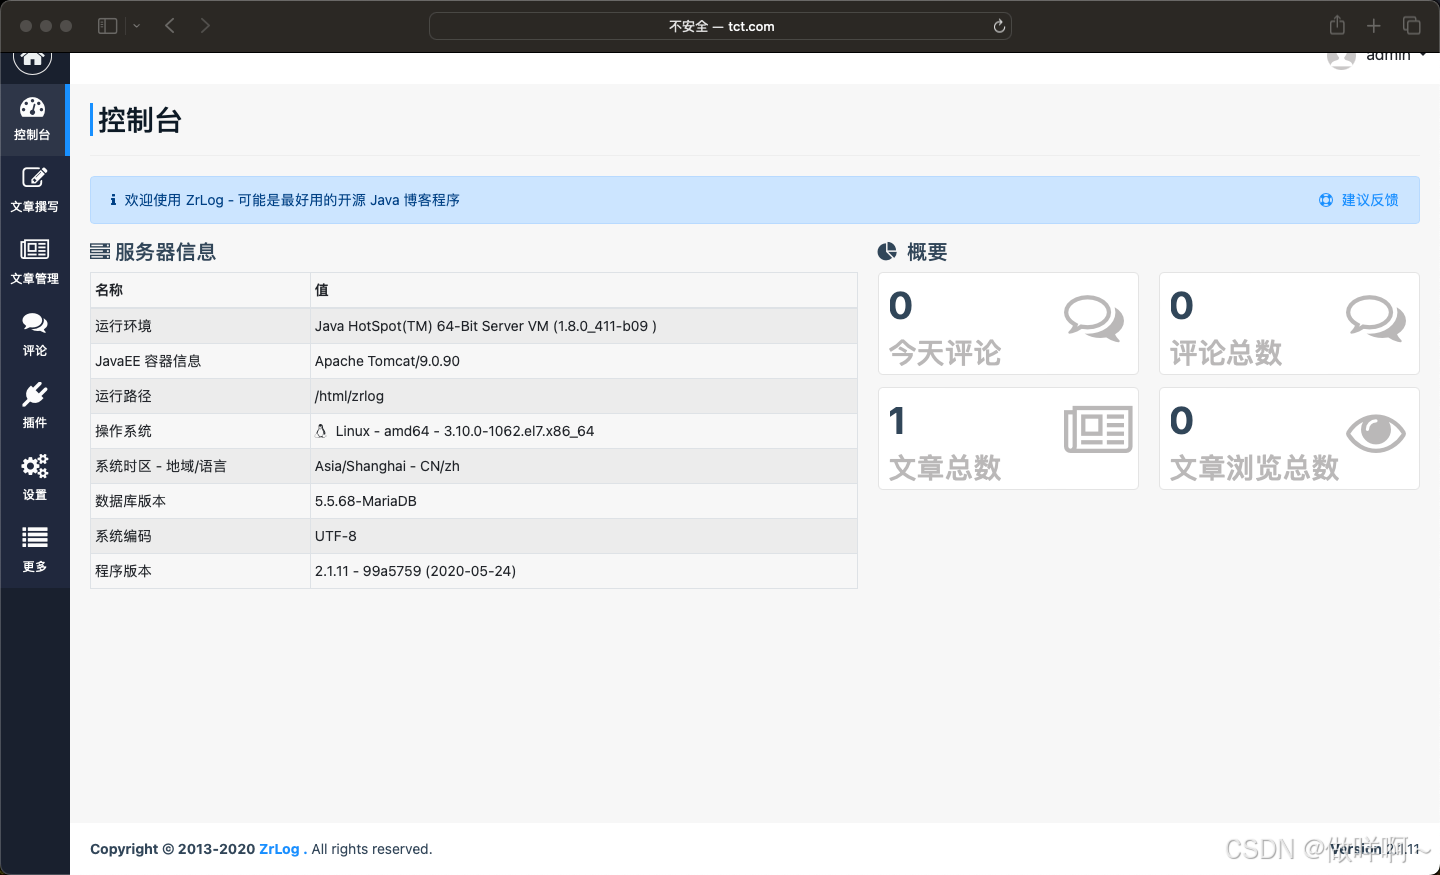The width and height of the screenshot is (1440, 875).
Task: Click the welcome banner text 欢迎使用 ZrLog
Action: 292,200
